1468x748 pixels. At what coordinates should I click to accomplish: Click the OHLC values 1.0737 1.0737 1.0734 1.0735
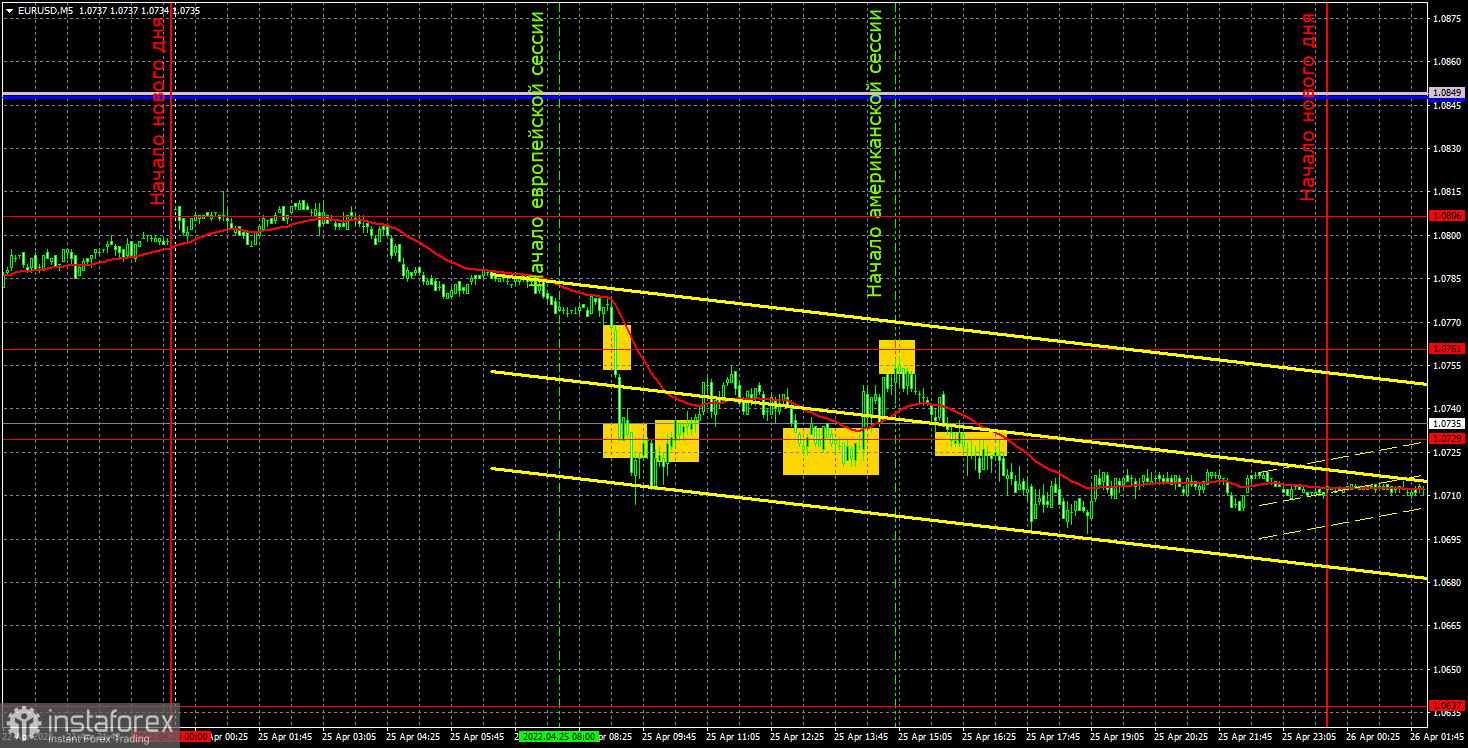coord(139,9)
